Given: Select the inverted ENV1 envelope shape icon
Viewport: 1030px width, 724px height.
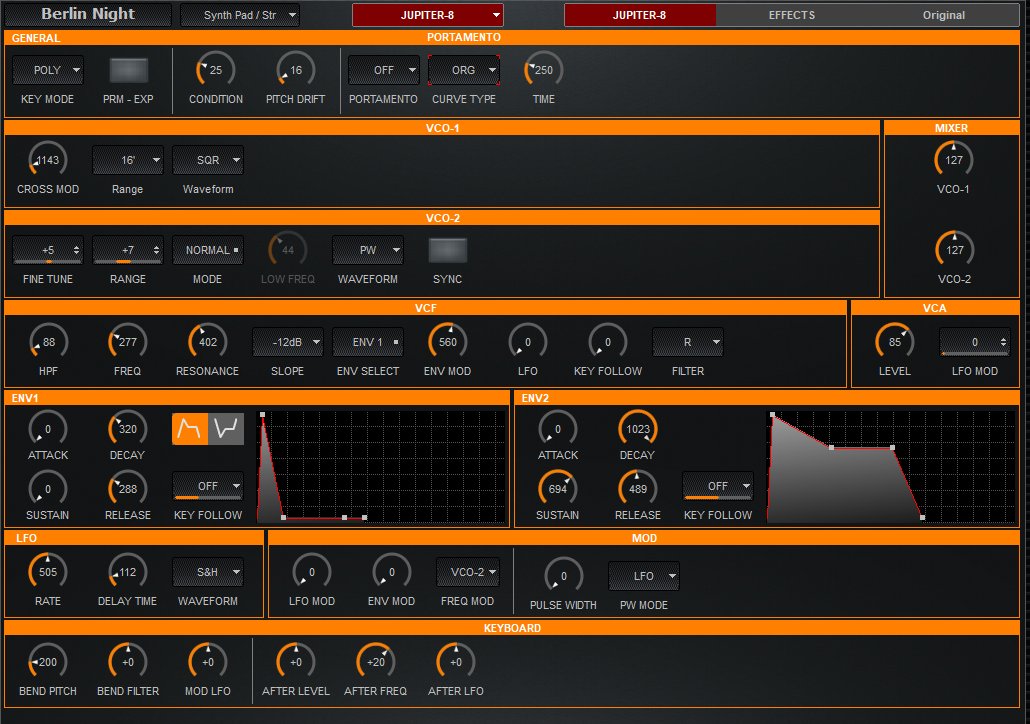Looking at the screenshot, I should 226,429.
